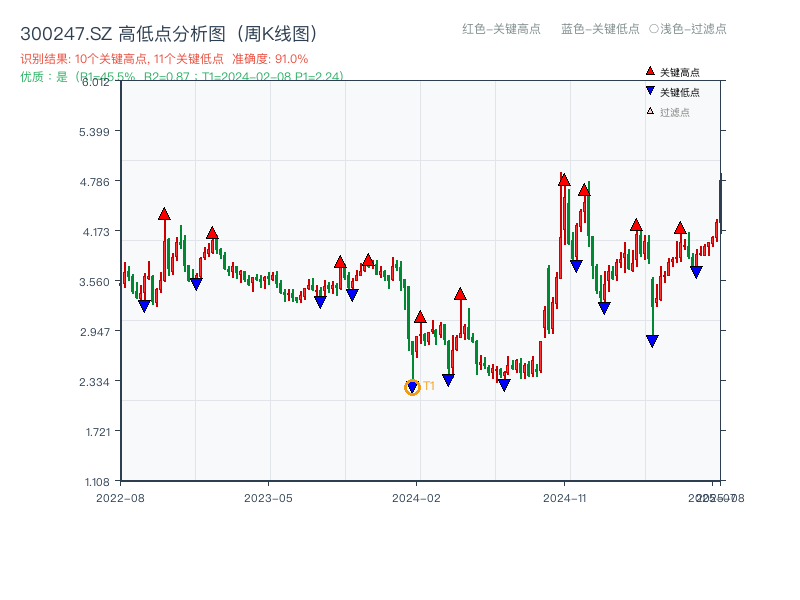This screenshot has height=600, width=800.
Task: Click the blue triangle icon in the legend
Action: 650,92
